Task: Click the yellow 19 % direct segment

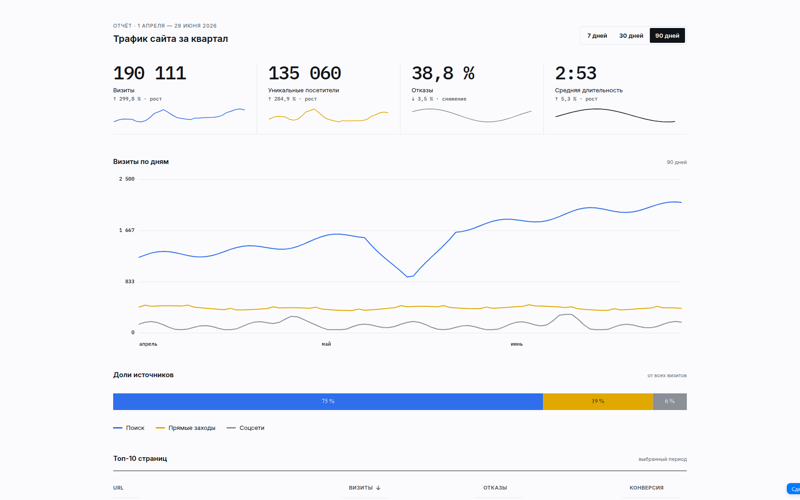Action: [598, 402]
